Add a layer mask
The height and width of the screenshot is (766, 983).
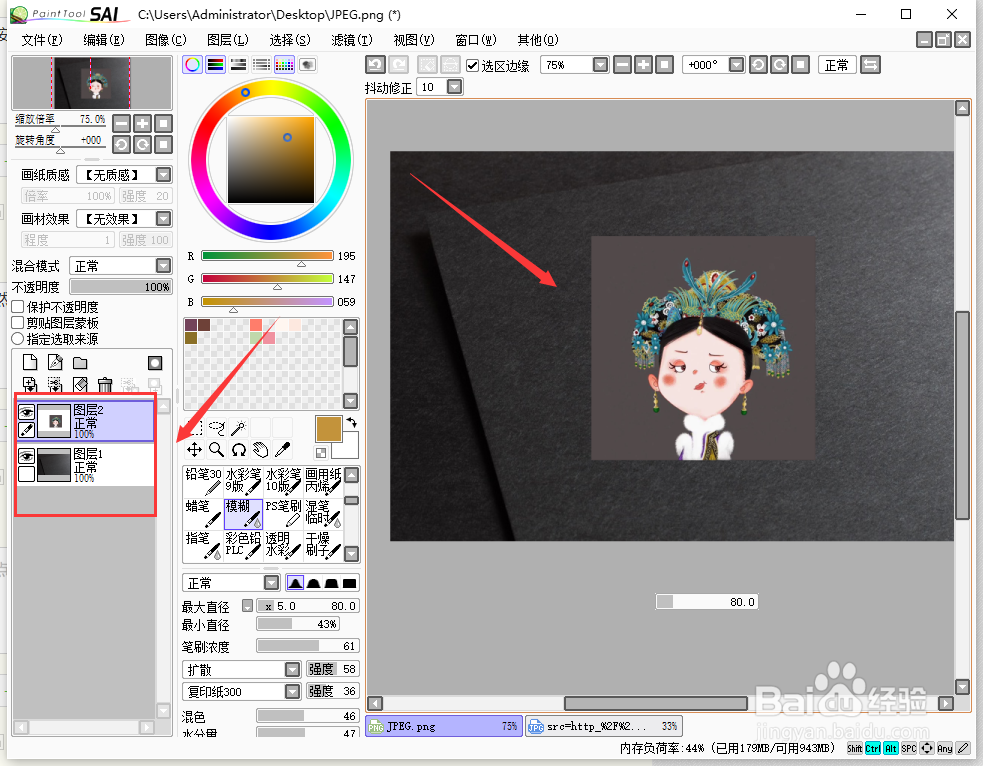155,363
